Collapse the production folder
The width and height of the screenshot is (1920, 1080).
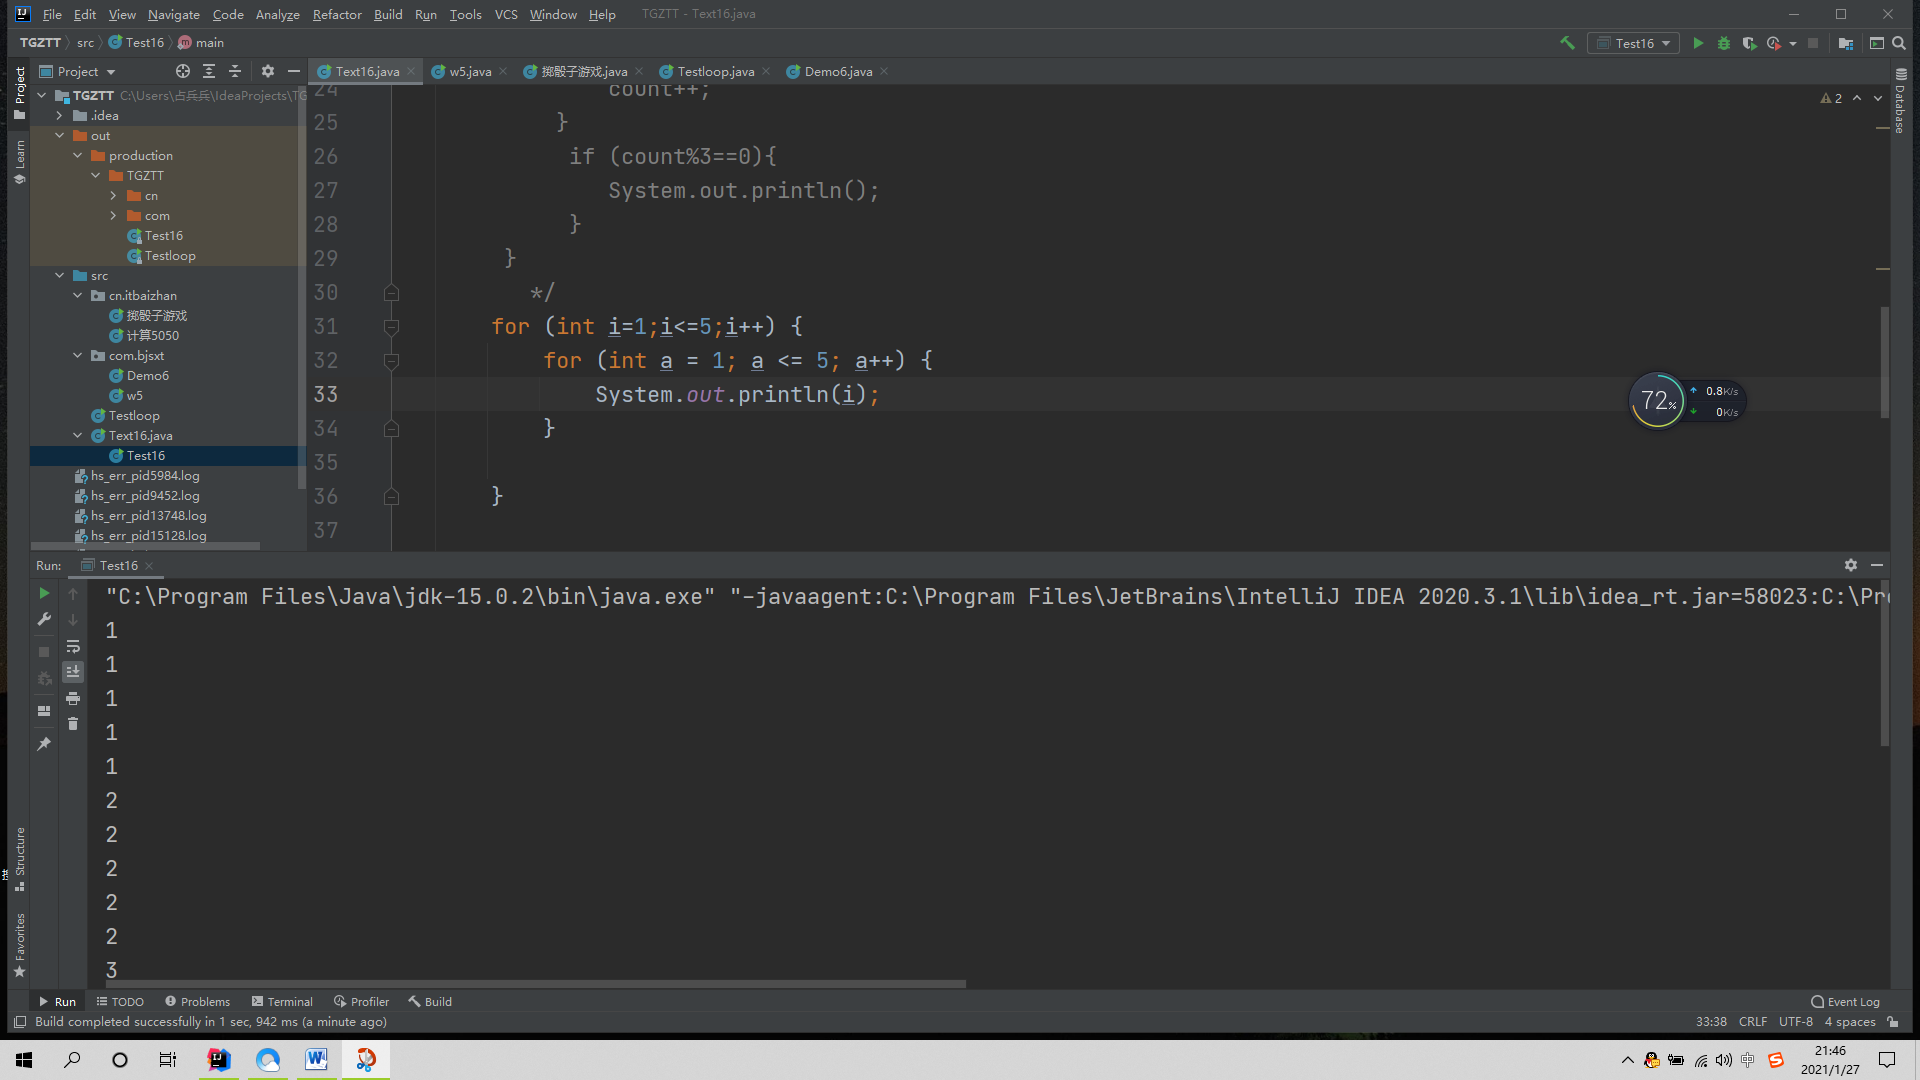(78, 155)
